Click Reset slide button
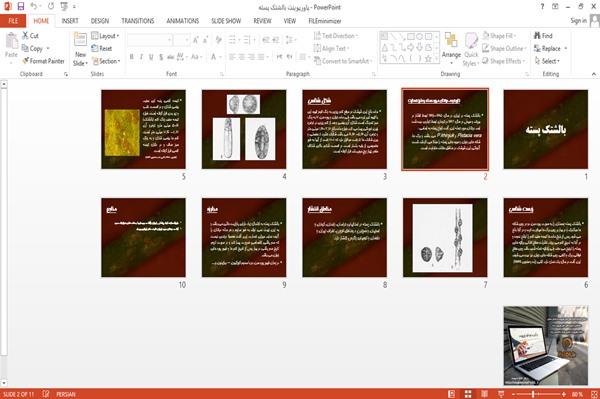Image resolution: width=600 pixels, height=399 pixels. click(102, 48)
